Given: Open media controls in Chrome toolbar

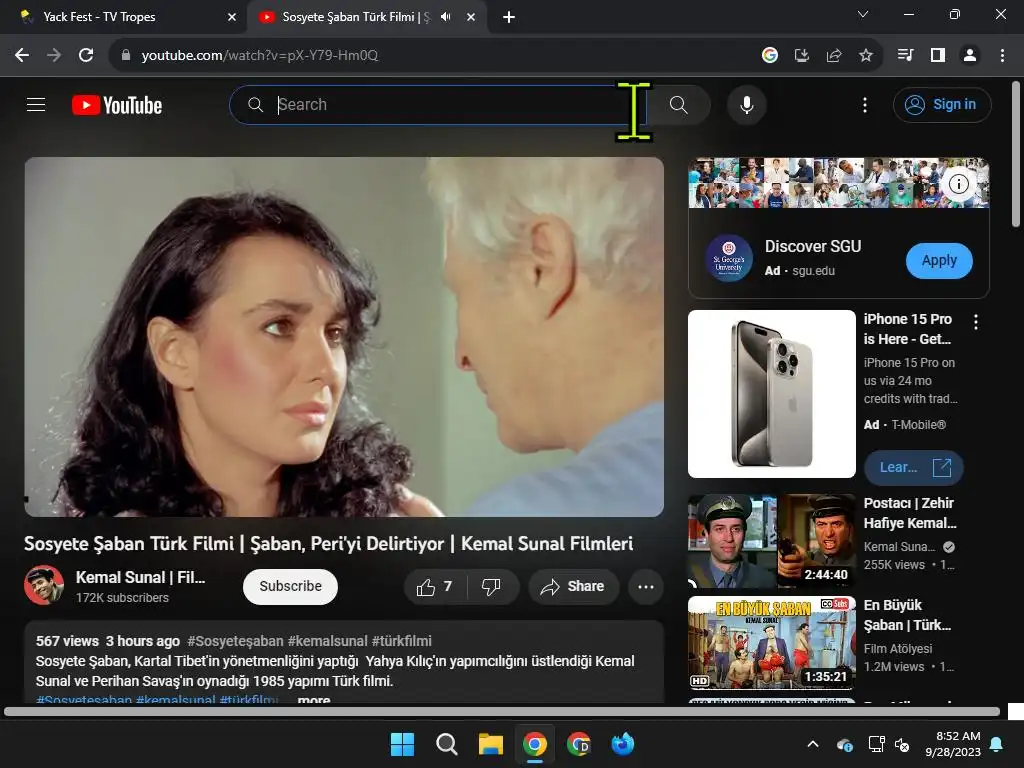Looking at the screenshot, I should click(x=905, y=55).
